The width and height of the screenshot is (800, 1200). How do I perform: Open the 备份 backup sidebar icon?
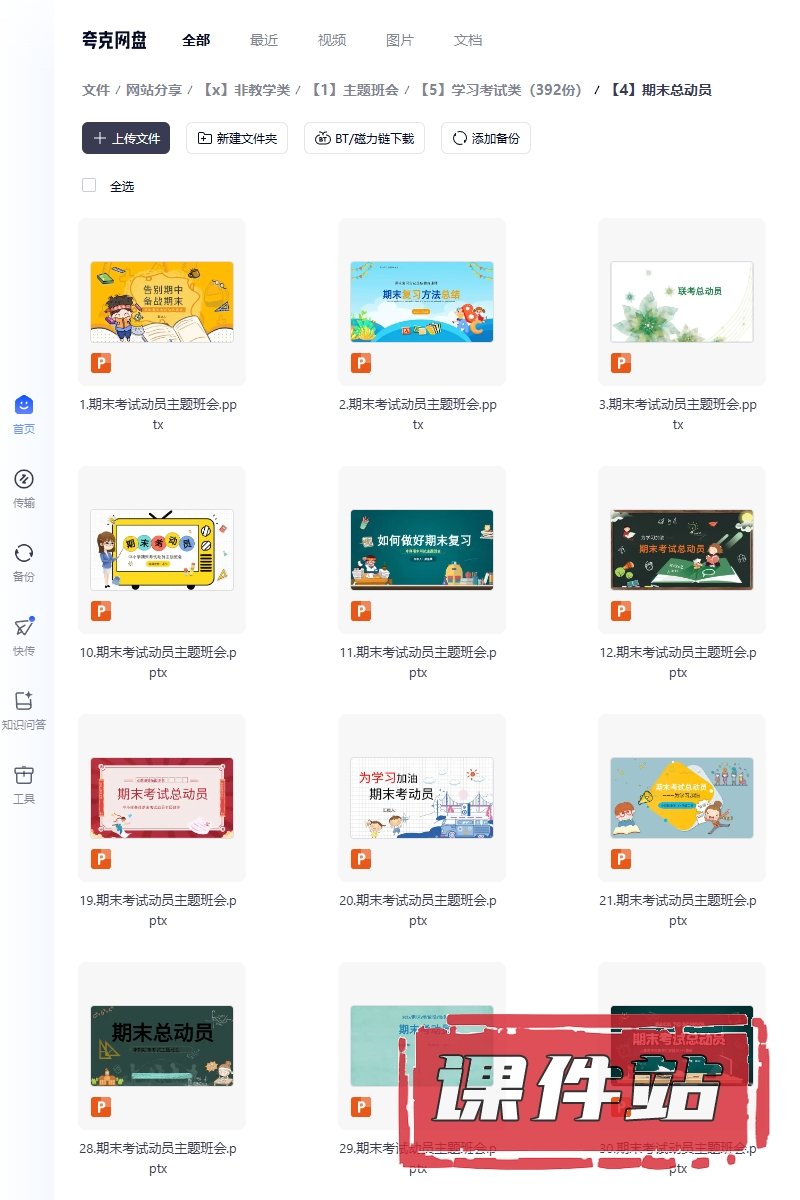coord(24,553)
